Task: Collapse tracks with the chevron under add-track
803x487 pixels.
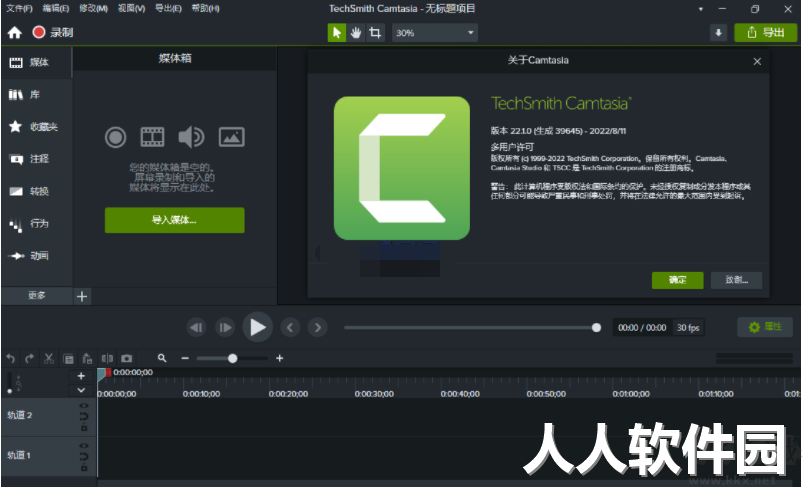Action: [x=81, y=390]
